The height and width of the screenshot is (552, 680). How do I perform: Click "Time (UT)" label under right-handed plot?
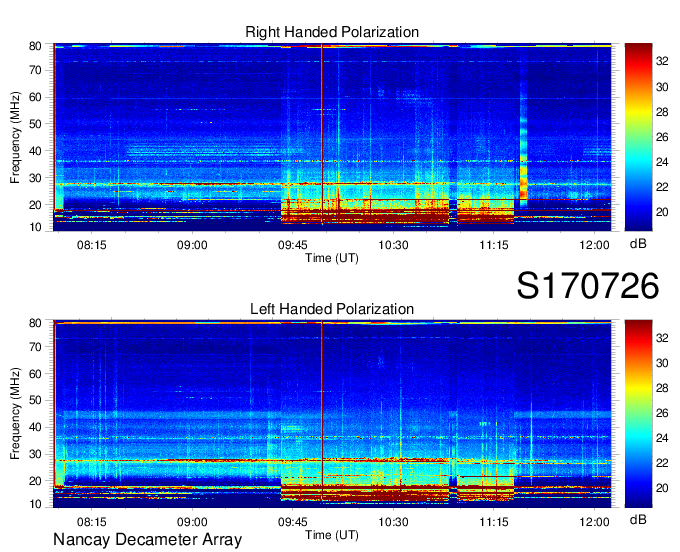332,258
